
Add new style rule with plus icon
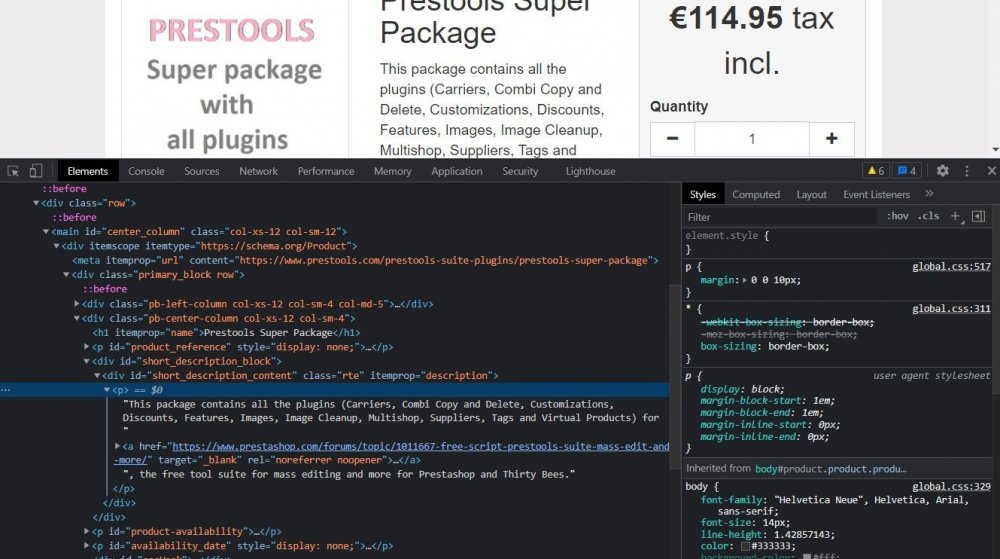click(955, 216)
